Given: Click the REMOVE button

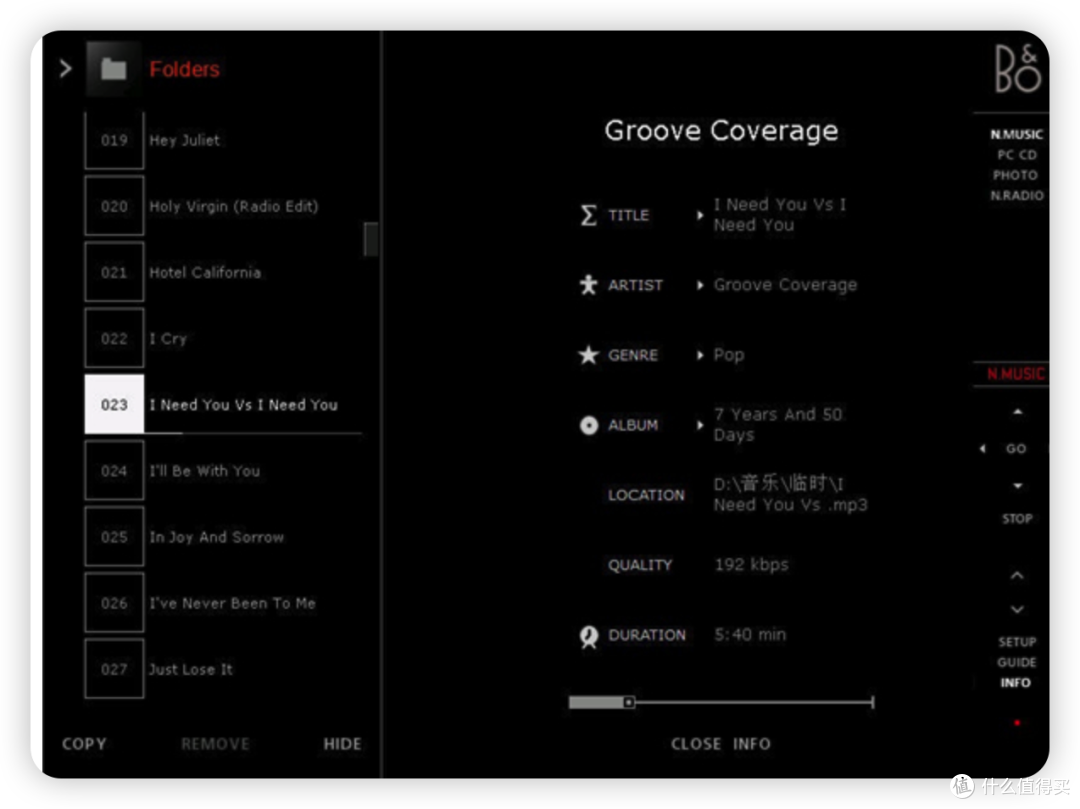Looking at the screenshot, I should point(216,744).
